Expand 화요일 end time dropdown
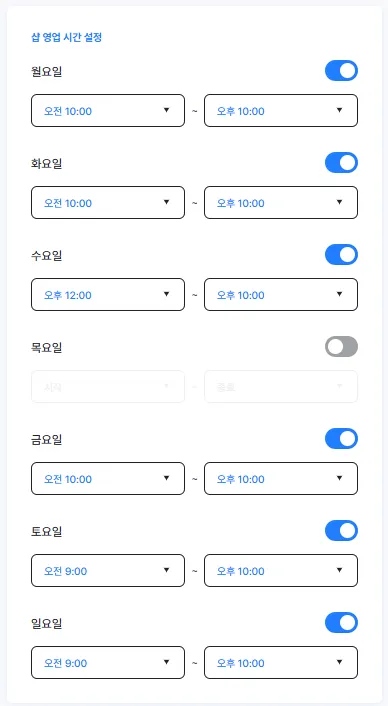The image size is (388, 706). [281, 203]
